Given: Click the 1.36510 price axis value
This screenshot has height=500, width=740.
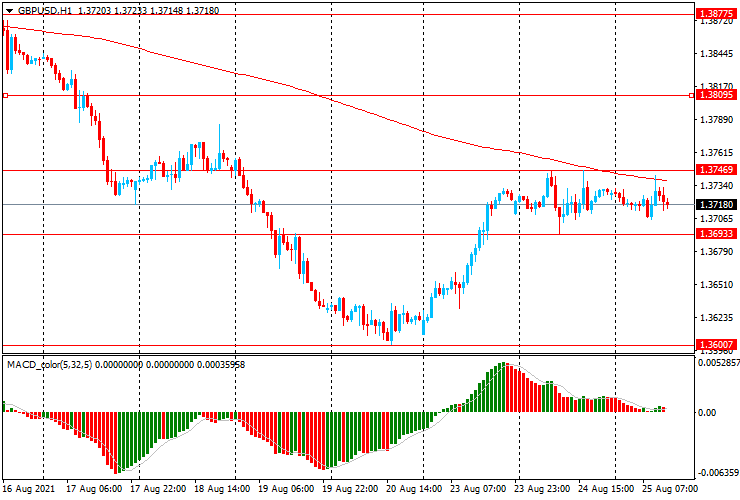Looking at the screenshot, I should tap(717, 285).
